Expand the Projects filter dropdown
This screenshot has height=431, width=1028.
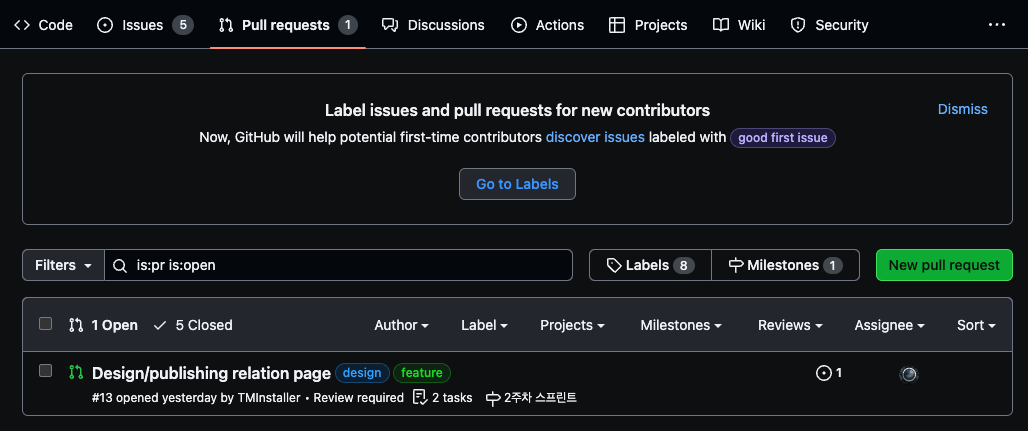pyautogui.click(x=572, y=325)
